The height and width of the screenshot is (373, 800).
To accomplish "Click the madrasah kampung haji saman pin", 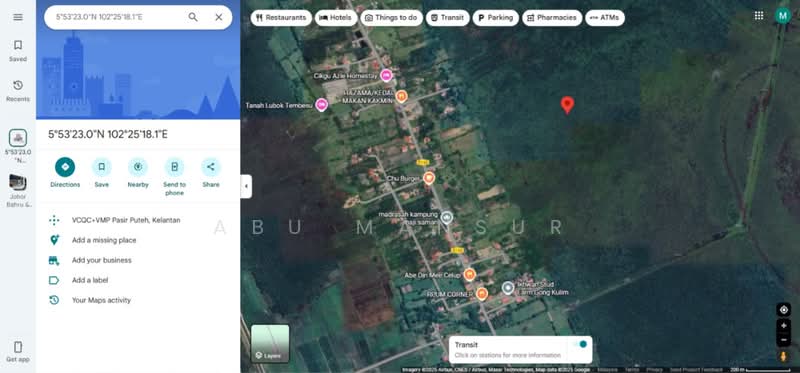I will pyautogui.click(x=446, y=218).
